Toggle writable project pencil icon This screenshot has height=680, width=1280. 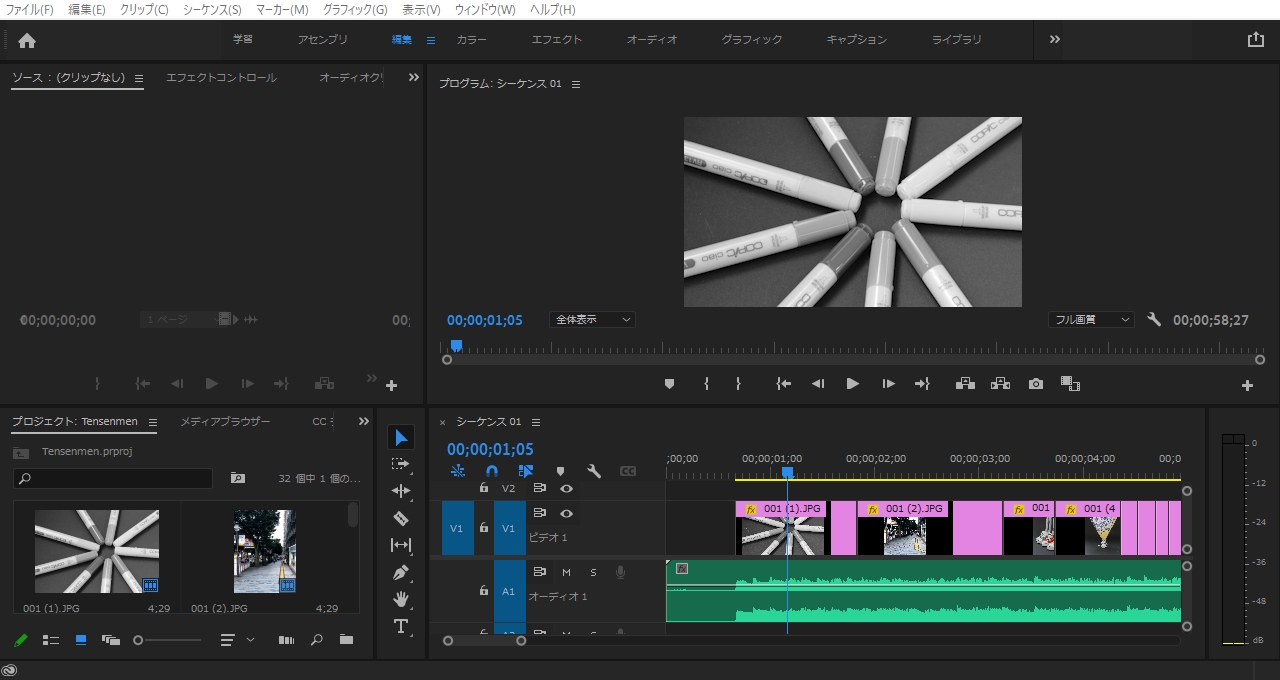tap(21, 640)
